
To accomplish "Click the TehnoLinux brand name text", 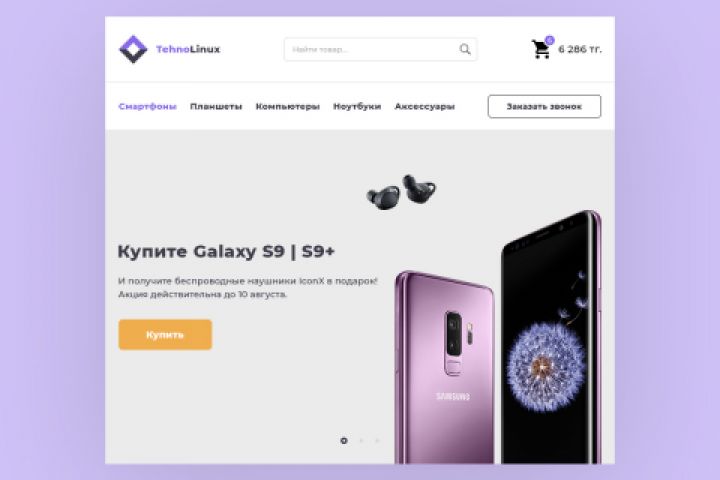I will pyautogui.click(x=188, y=49).
